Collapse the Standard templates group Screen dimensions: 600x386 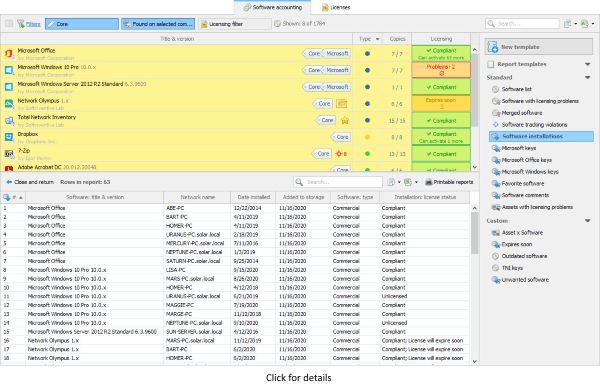point(587,78)
